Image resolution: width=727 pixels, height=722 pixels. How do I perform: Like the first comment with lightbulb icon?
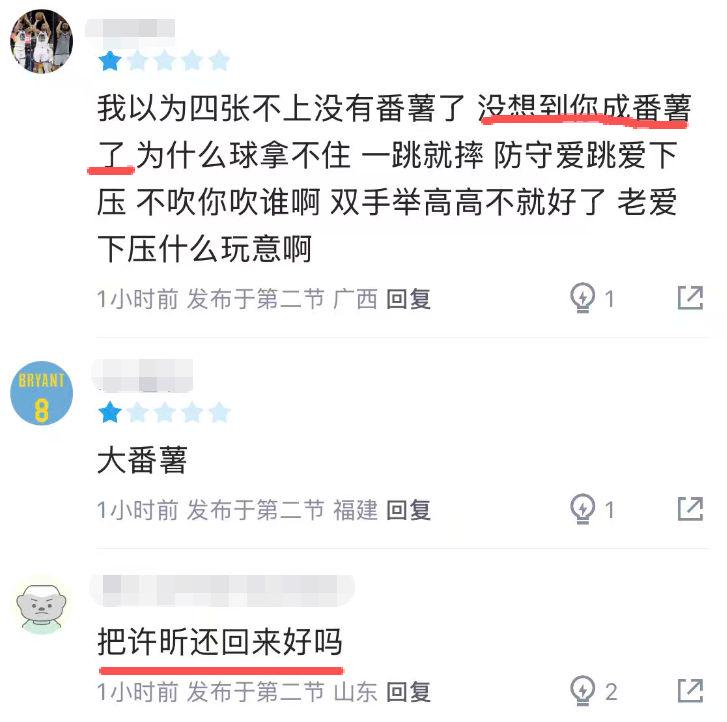[x=582, y=298]
